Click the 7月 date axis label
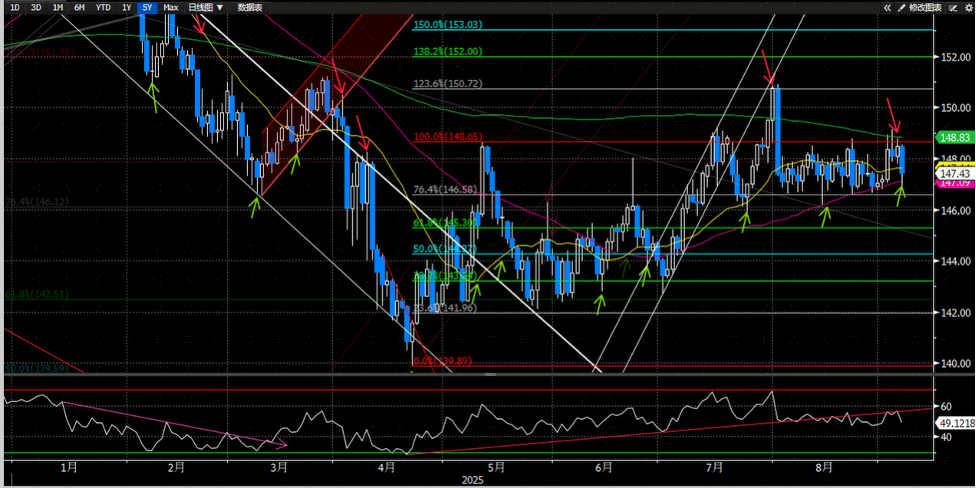This screenshot has height=488, width=976. [x=715, y=467]
